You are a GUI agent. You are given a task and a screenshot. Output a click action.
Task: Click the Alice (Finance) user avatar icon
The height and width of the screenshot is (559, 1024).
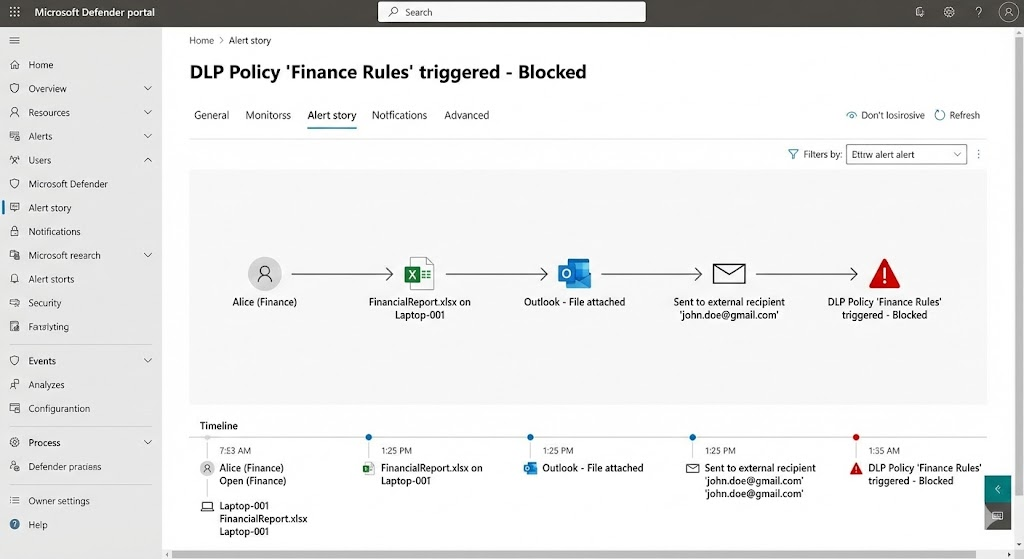(x=264, y=273)
